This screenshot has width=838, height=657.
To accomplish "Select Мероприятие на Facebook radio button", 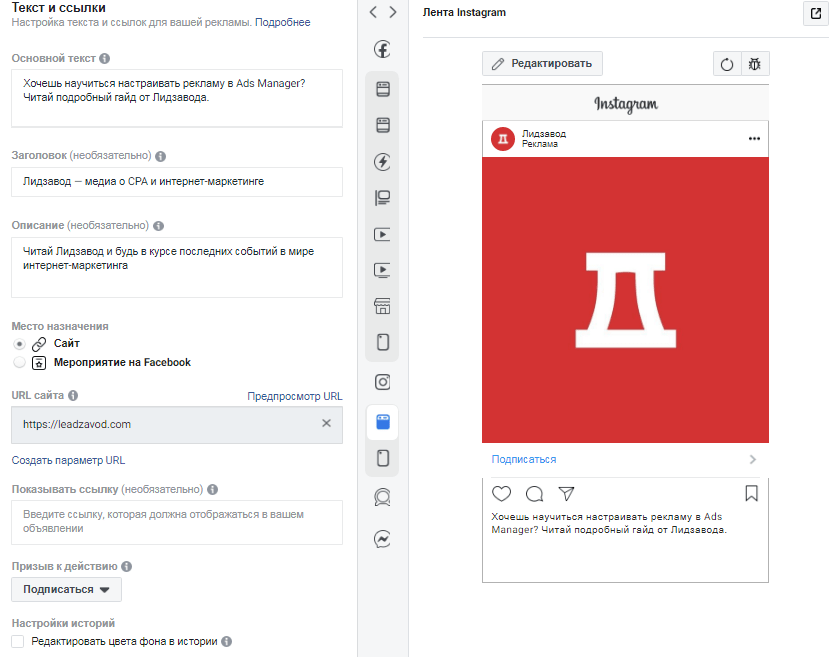I will (x=19, y=362).
